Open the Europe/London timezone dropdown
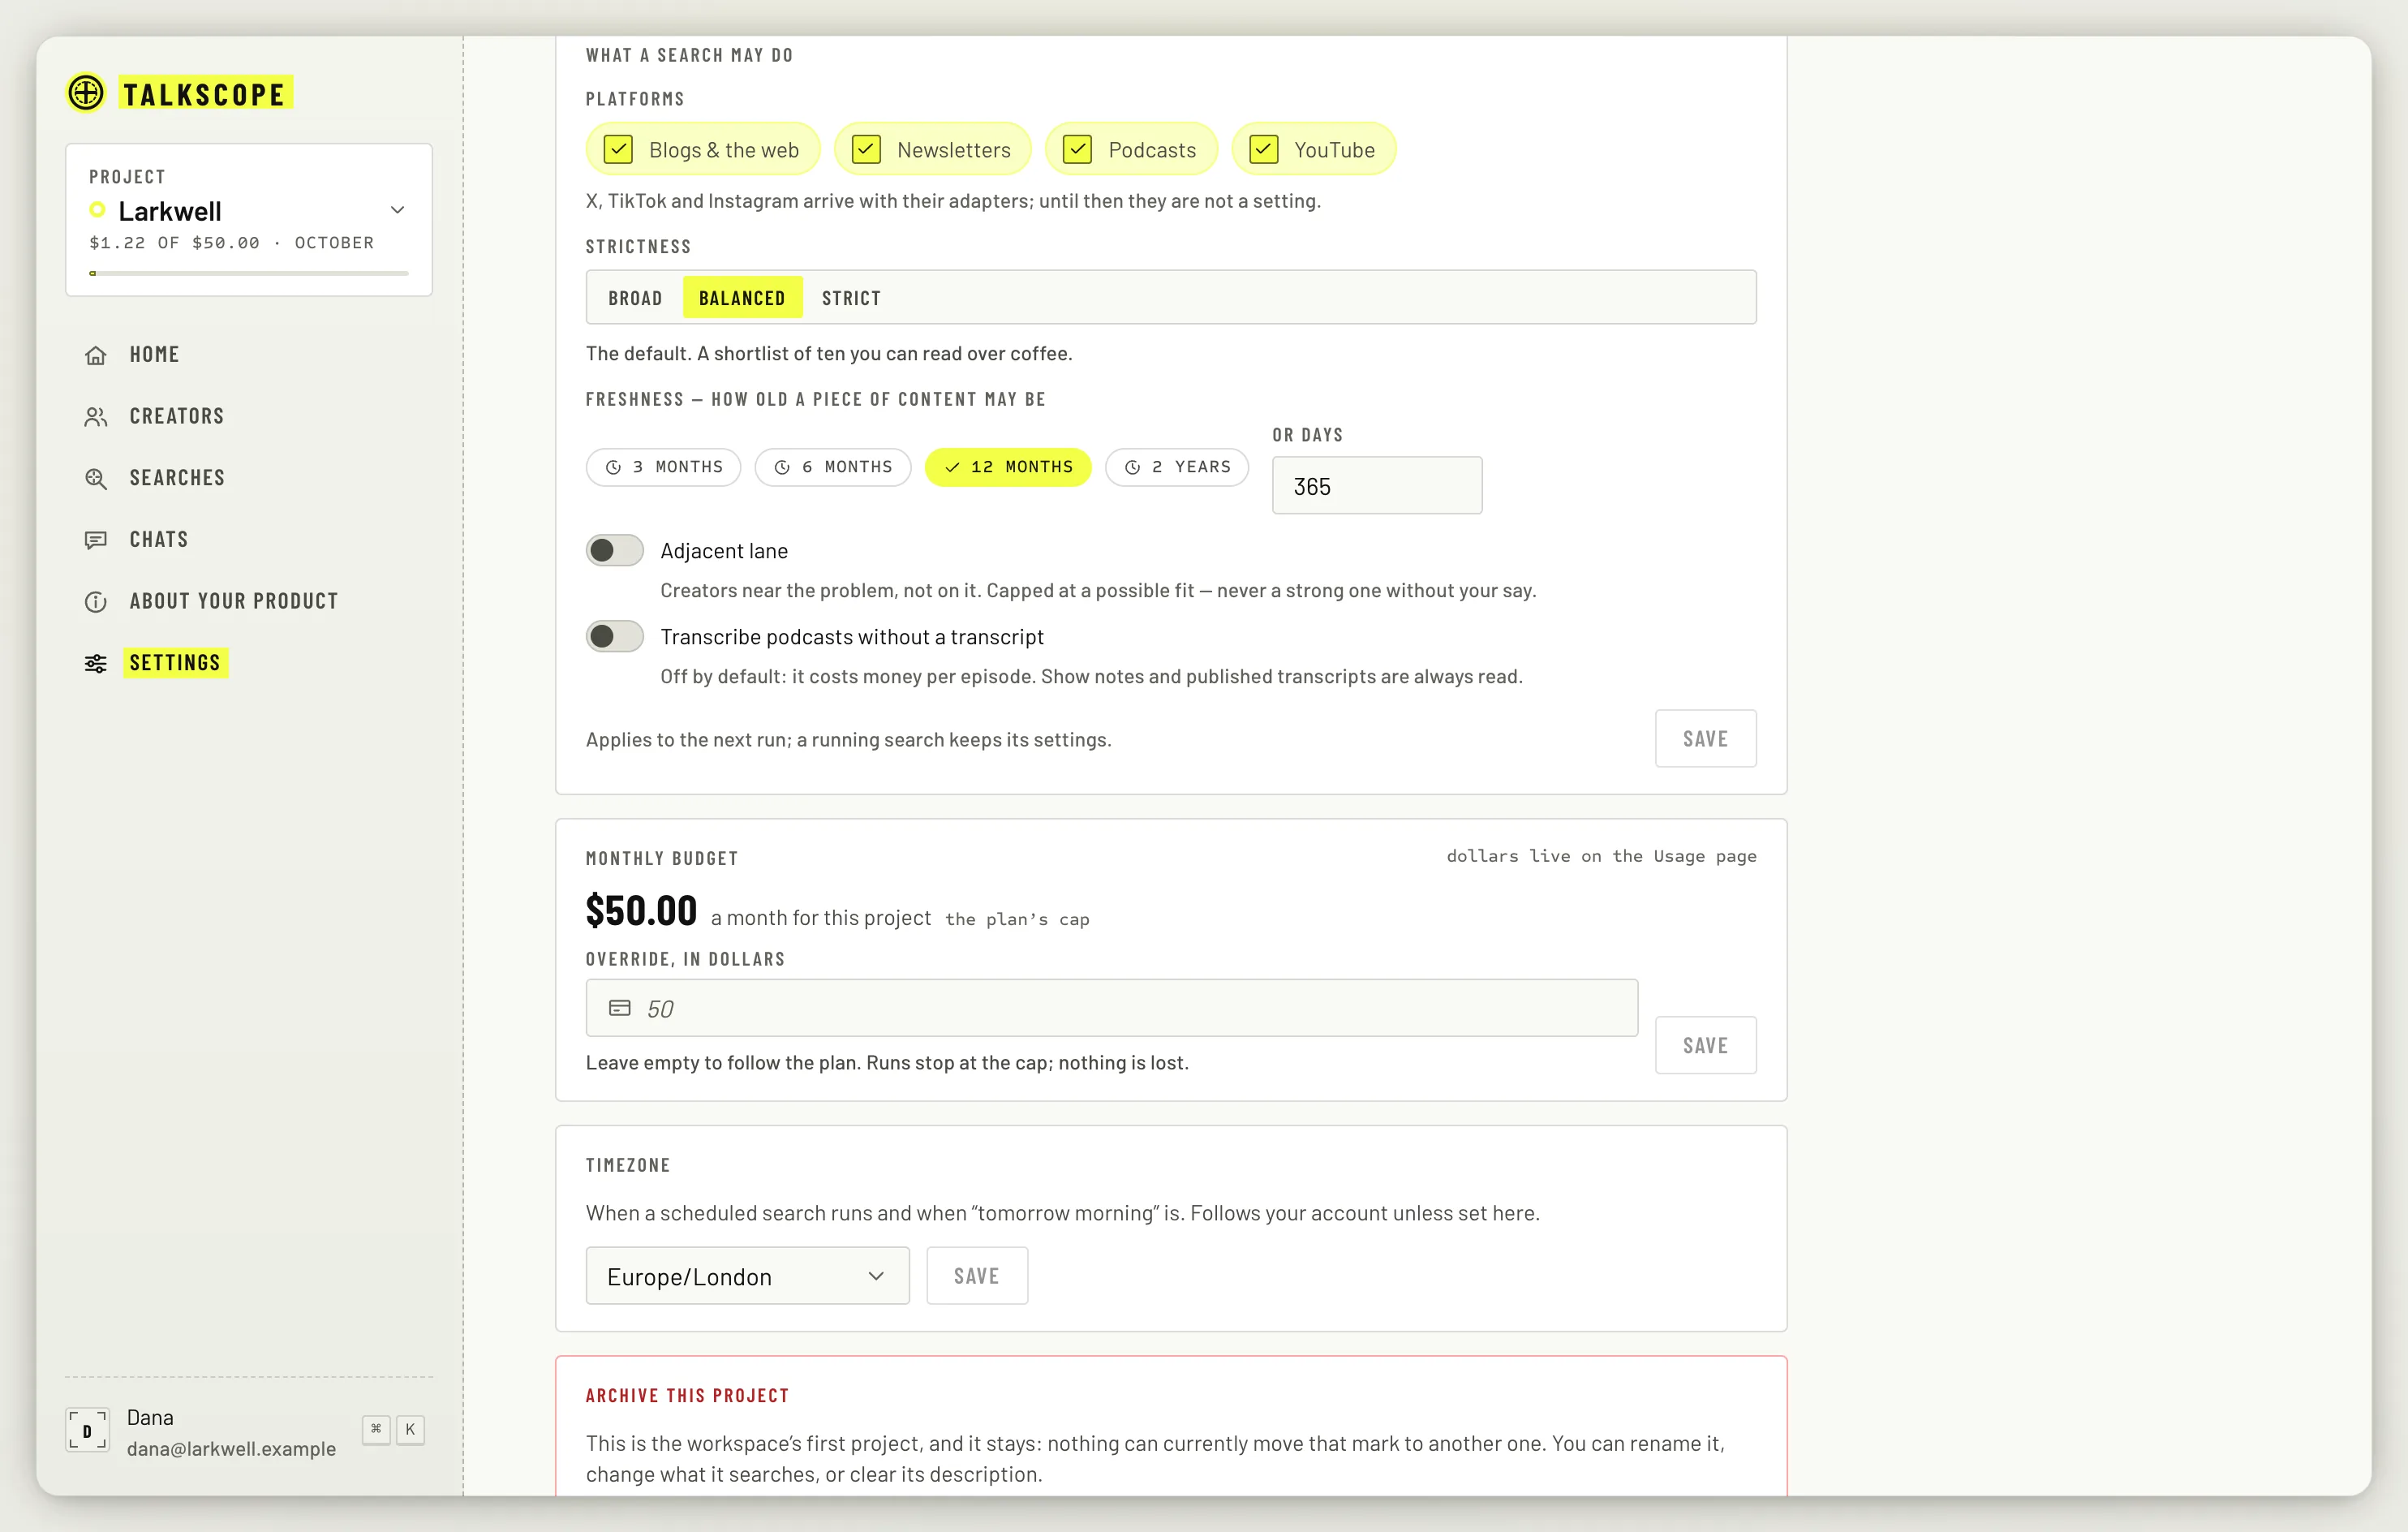 [748, 1276]
